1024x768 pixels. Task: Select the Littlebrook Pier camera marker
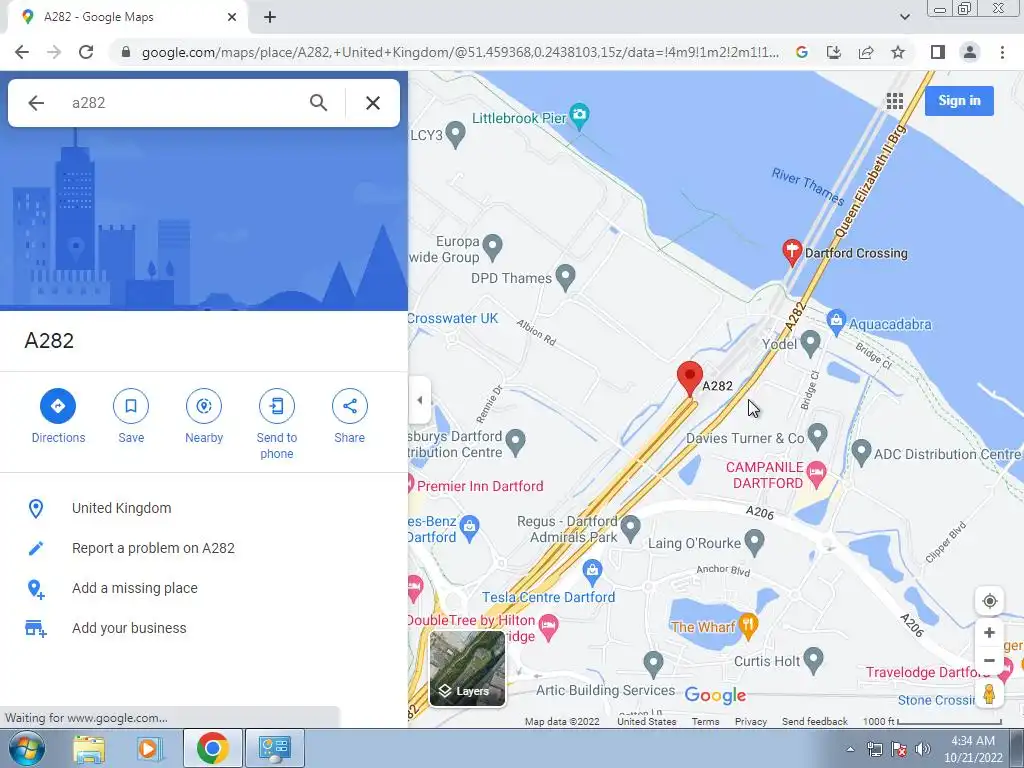tap(579, 115)
